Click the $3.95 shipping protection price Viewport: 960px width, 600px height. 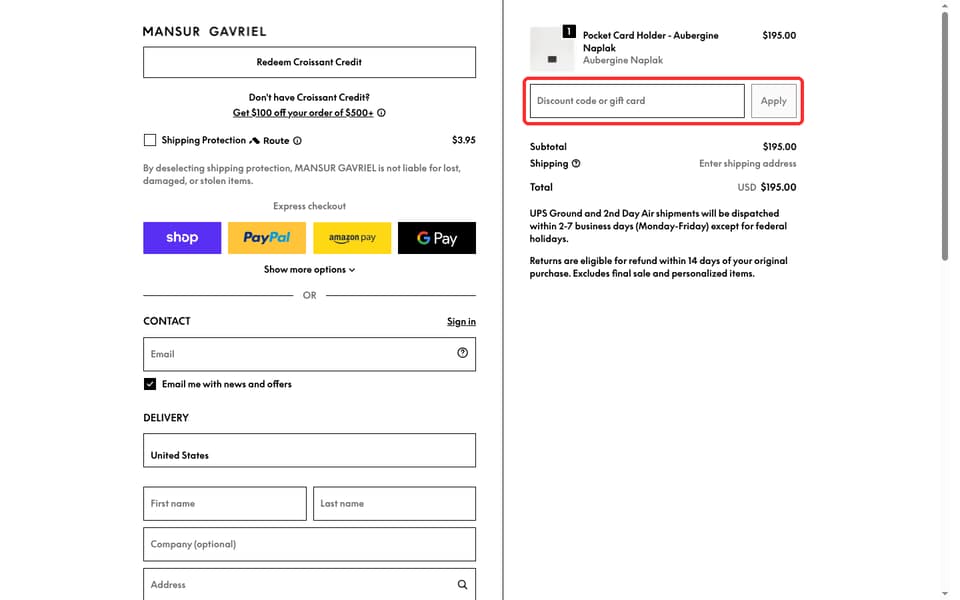(463, 140)
